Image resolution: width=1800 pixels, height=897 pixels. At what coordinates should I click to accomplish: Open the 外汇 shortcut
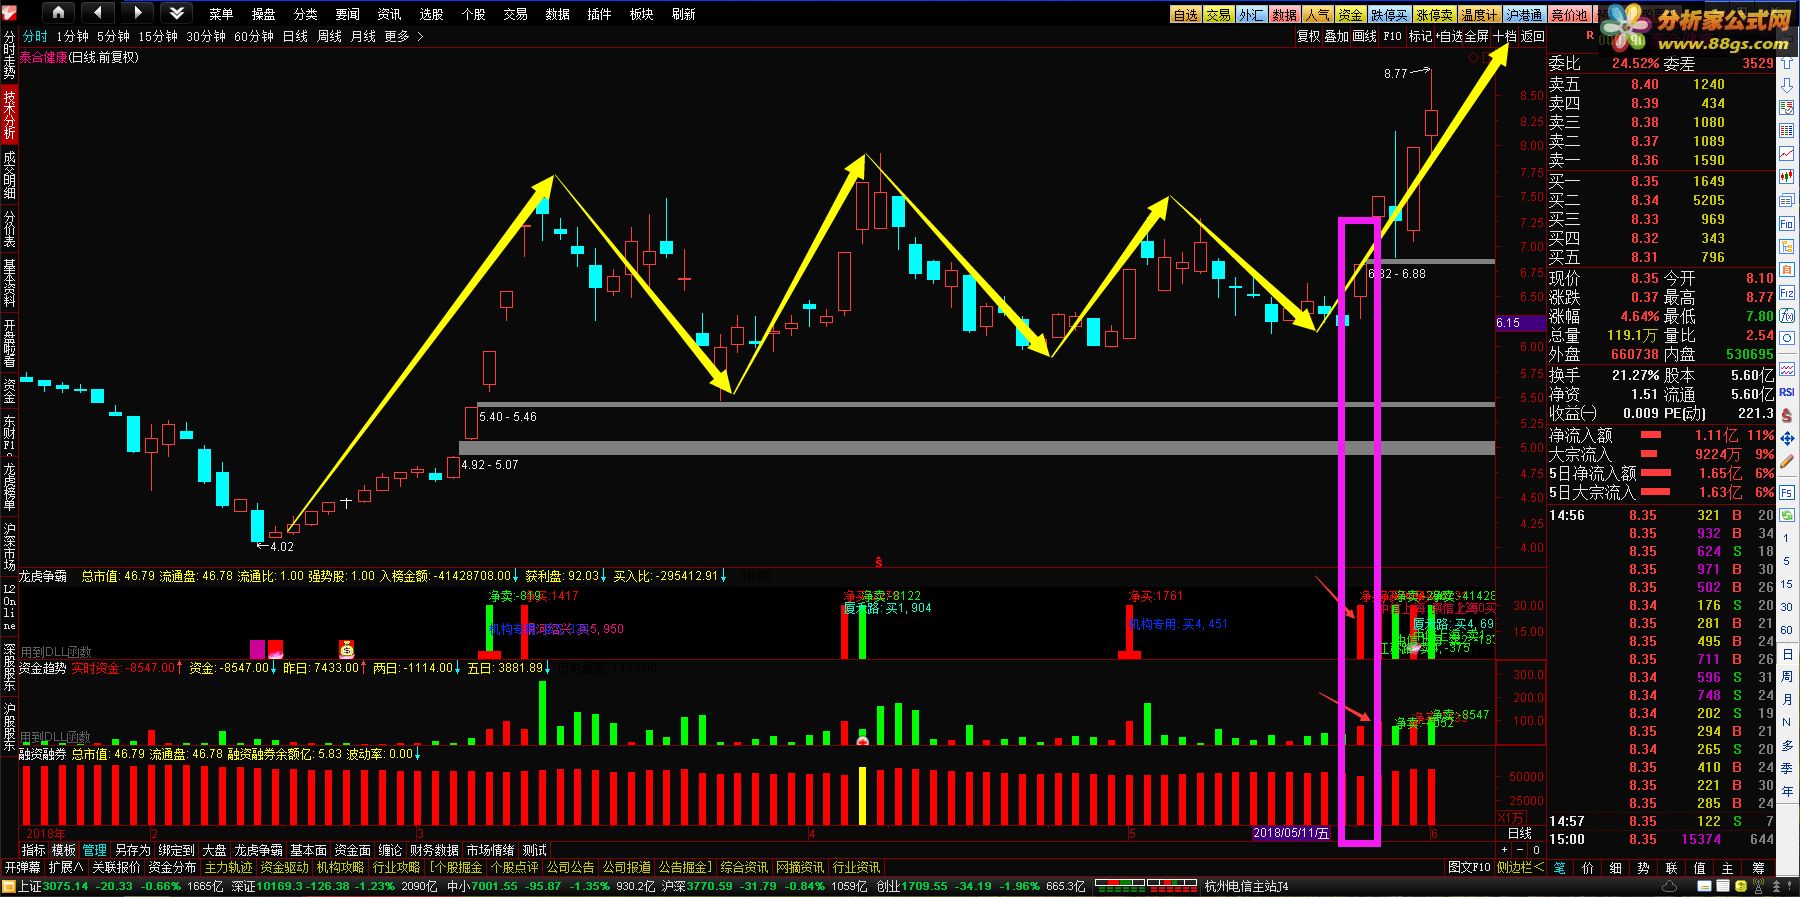click(x=1252, y=15)
